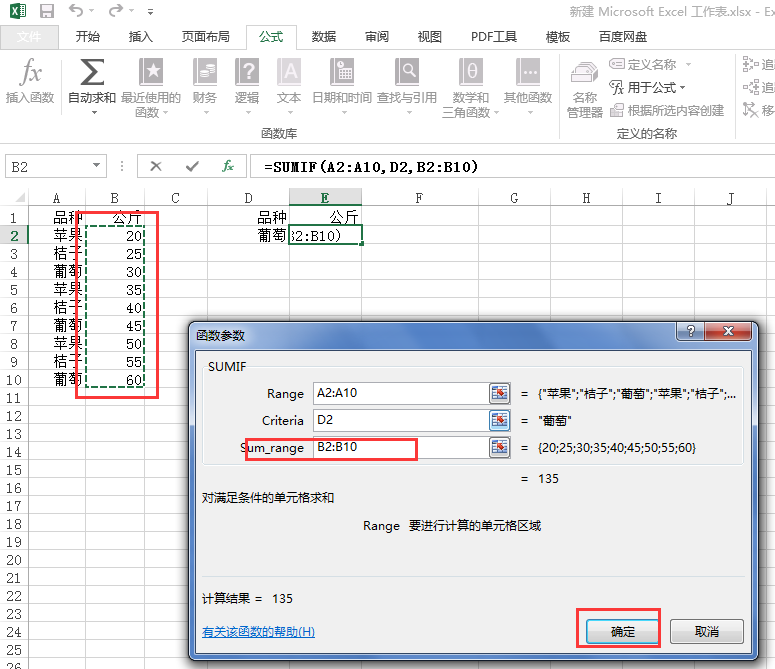The width and height of the screenshot is (775, 669).
Task: Switch to the 视图 View tab
Action: pyautogui.click(x=429, y=37)
